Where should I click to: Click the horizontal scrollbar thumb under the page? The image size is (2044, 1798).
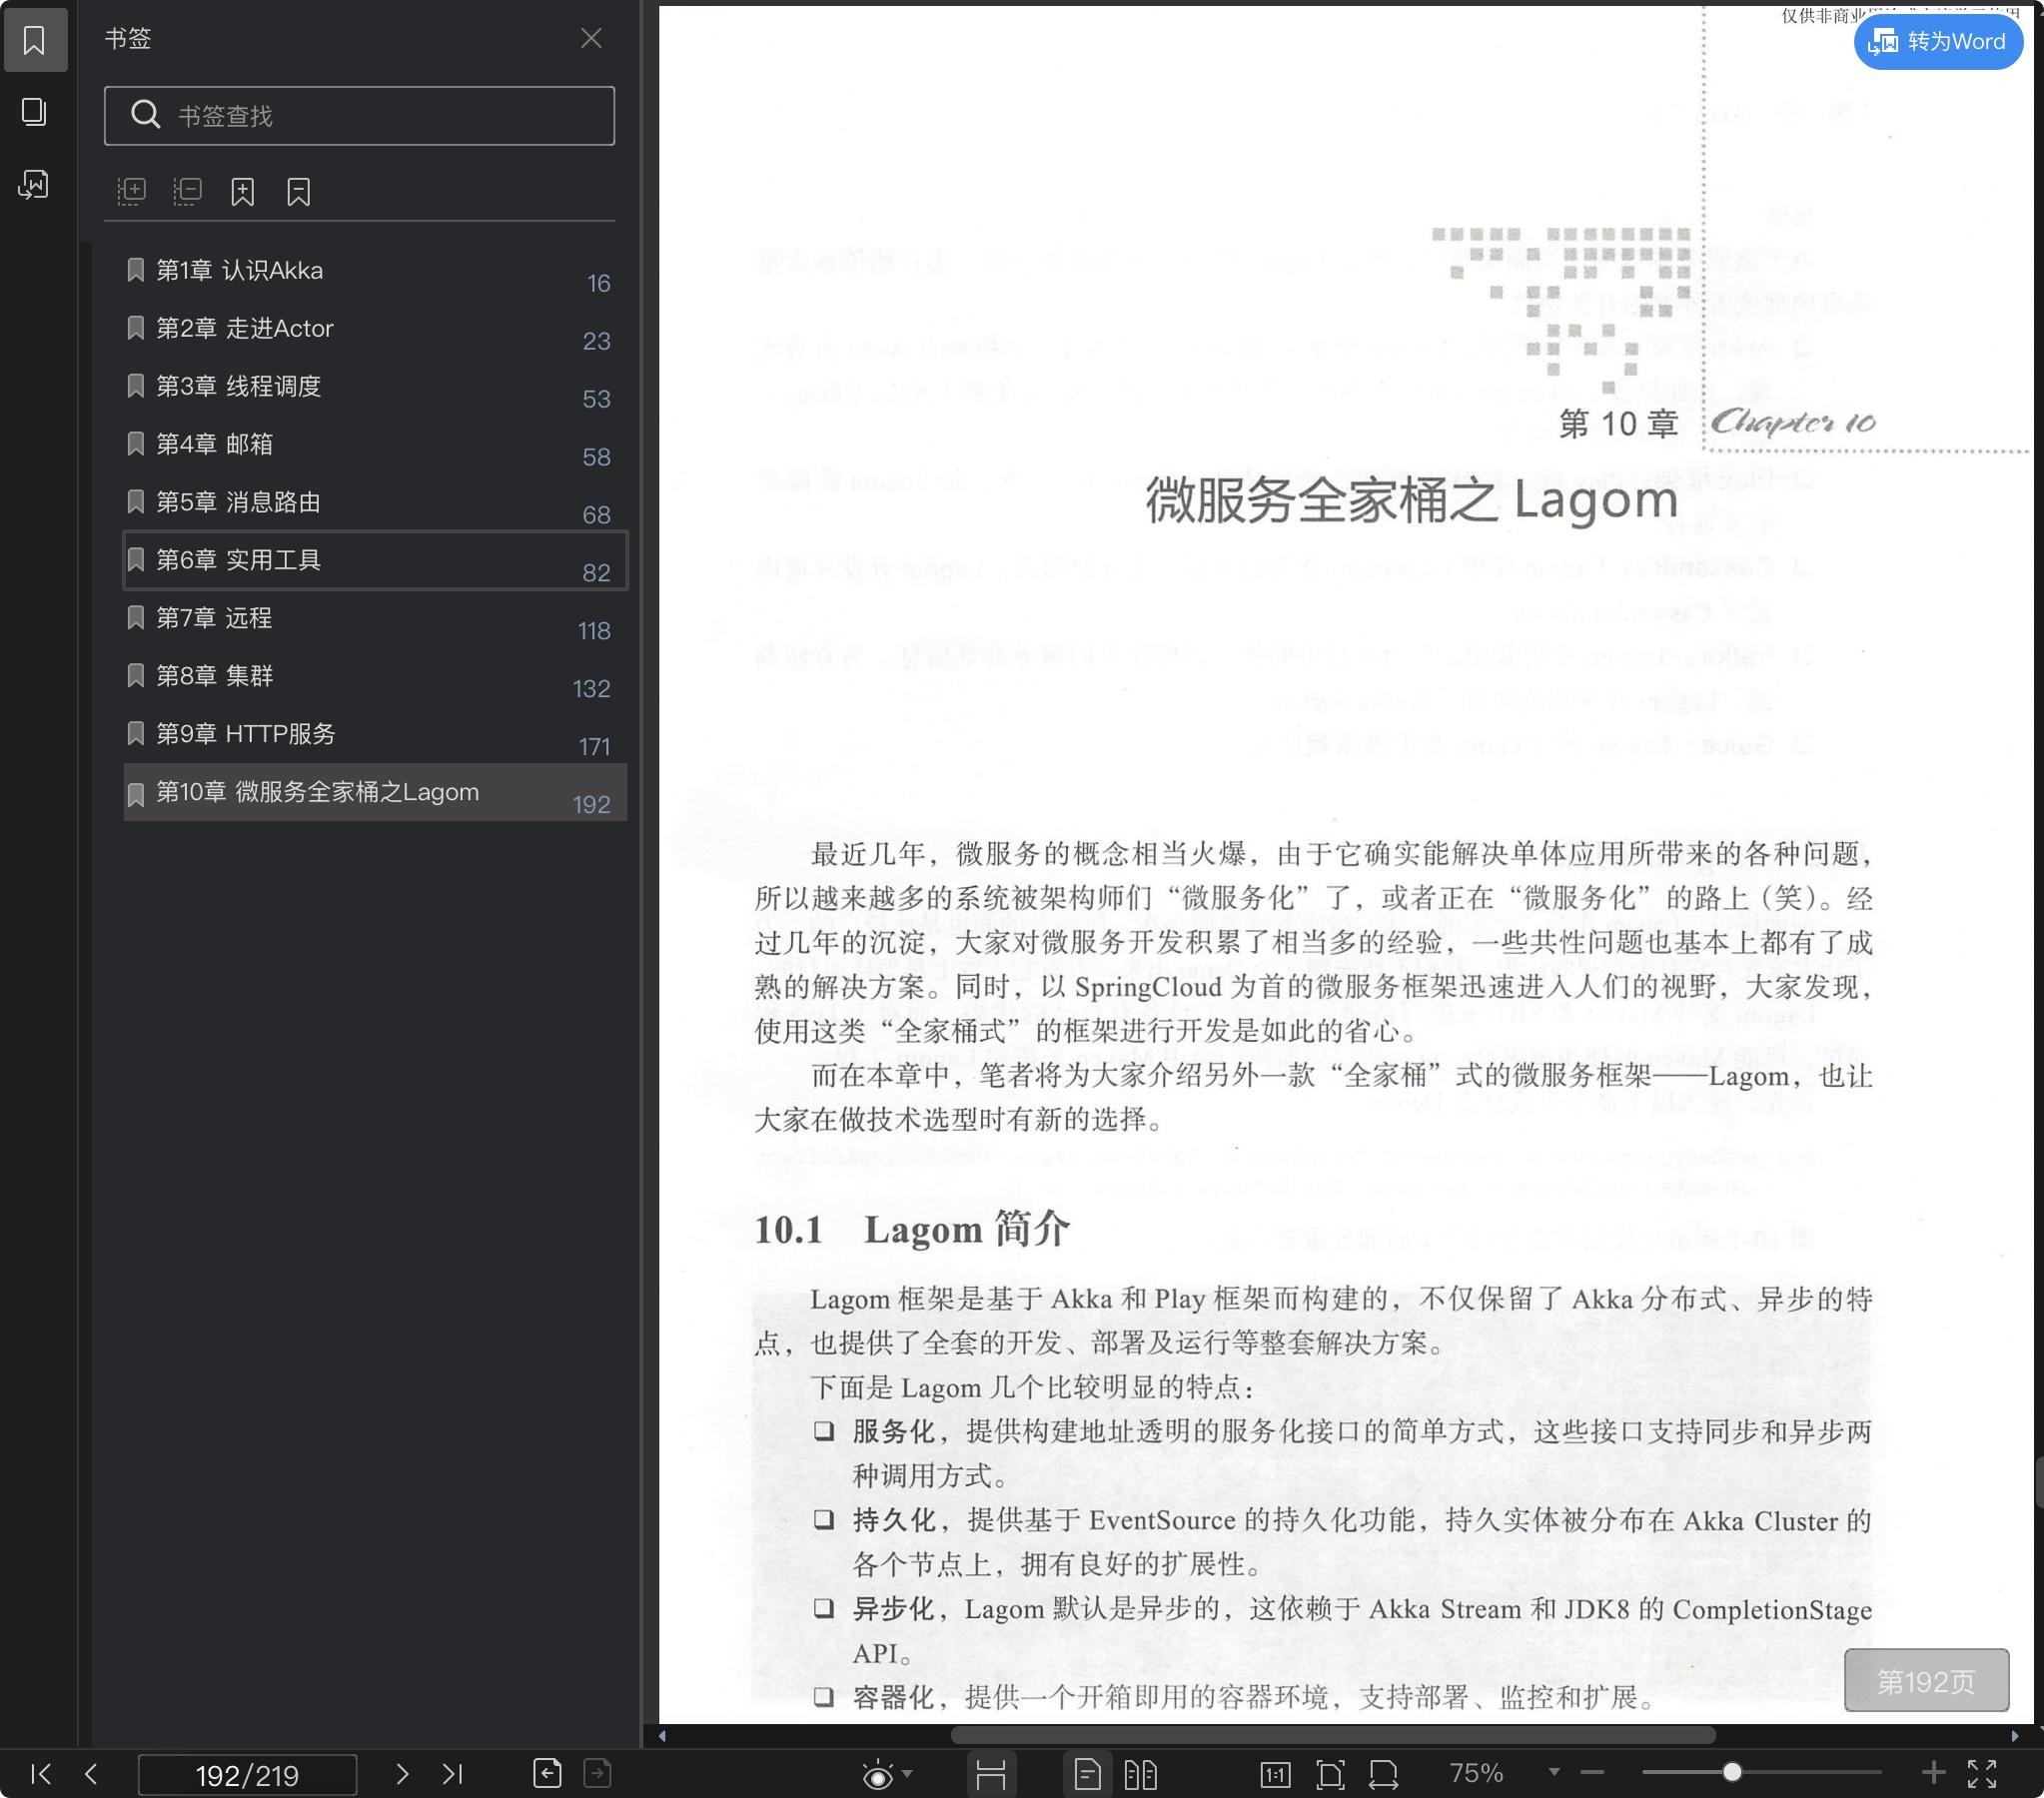pos(1333,1736)
